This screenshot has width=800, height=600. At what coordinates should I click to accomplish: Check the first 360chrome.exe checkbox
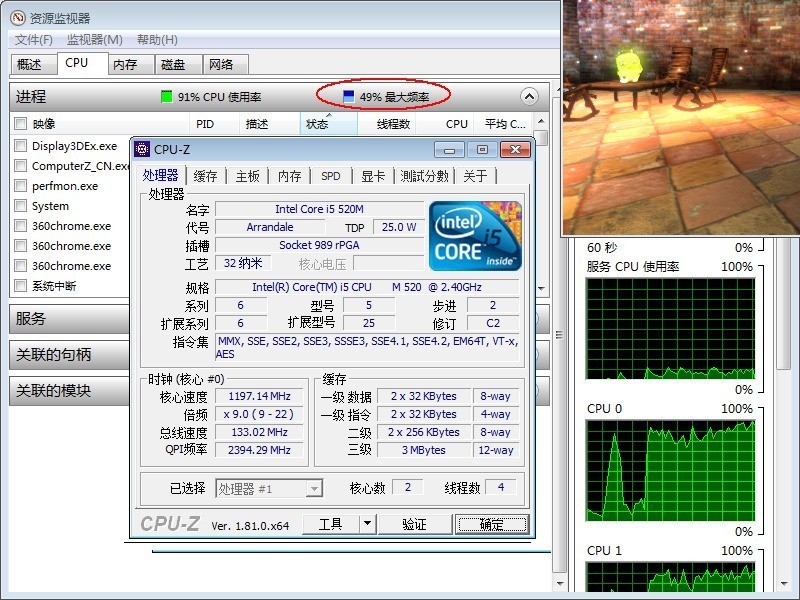21,226
